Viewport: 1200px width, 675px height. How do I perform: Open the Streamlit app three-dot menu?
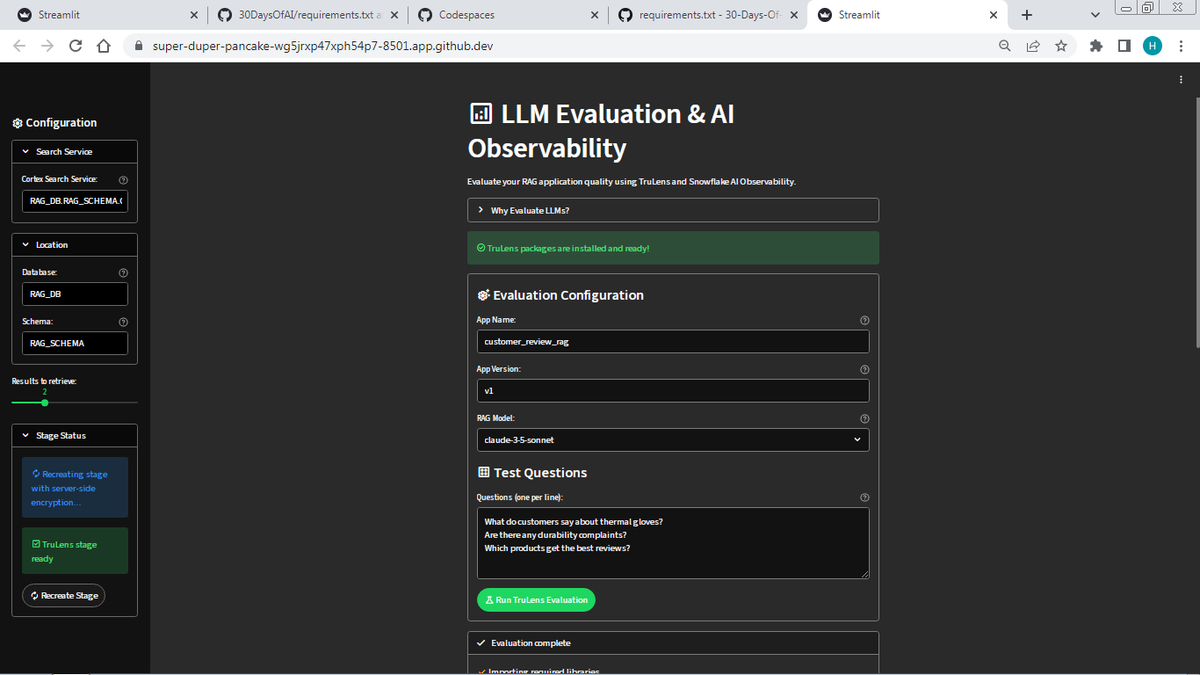pyautogui.click(x=1180, y=81)
